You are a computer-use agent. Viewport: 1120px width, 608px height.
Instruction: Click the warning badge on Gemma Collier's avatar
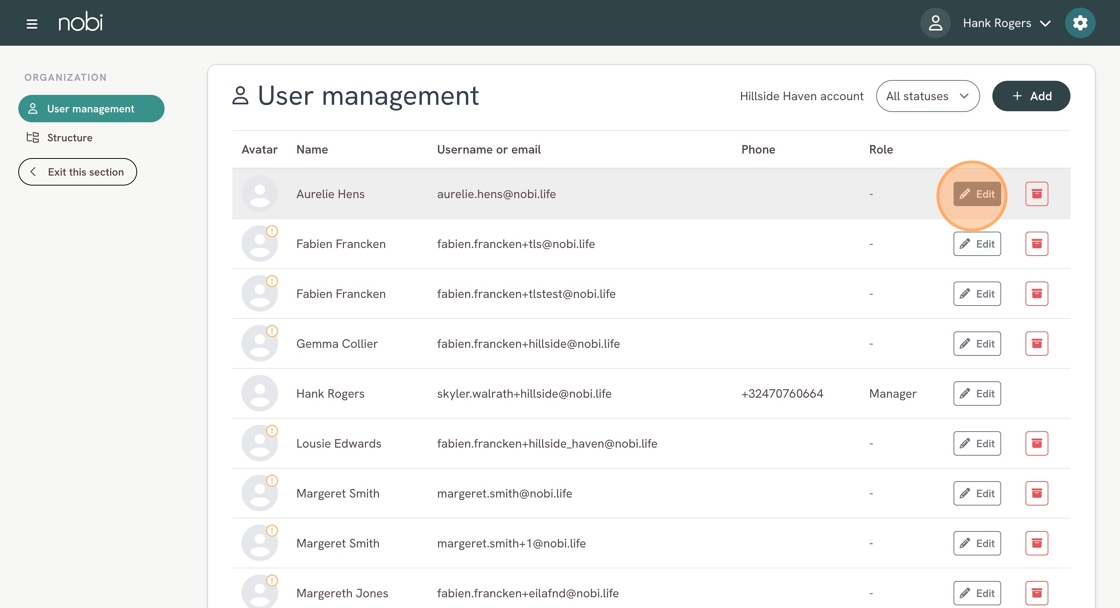(x=272, y=331)
